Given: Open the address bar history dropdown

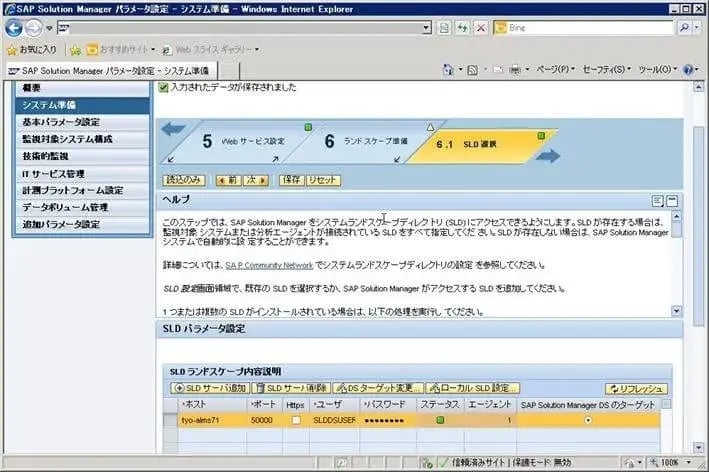Looking at the screenshot, I should coord(426,28).
